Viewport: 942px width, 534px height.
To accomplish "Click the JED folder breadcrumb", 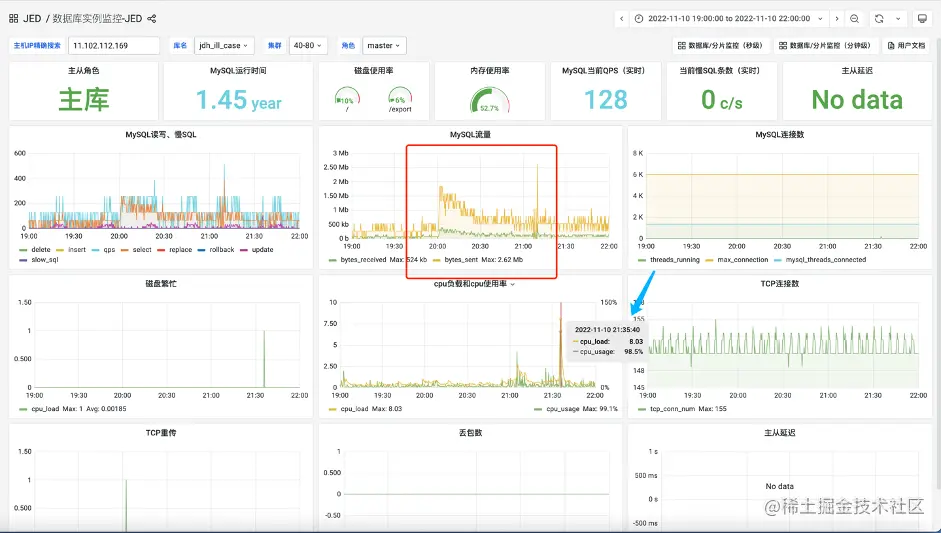I will 32,19.
